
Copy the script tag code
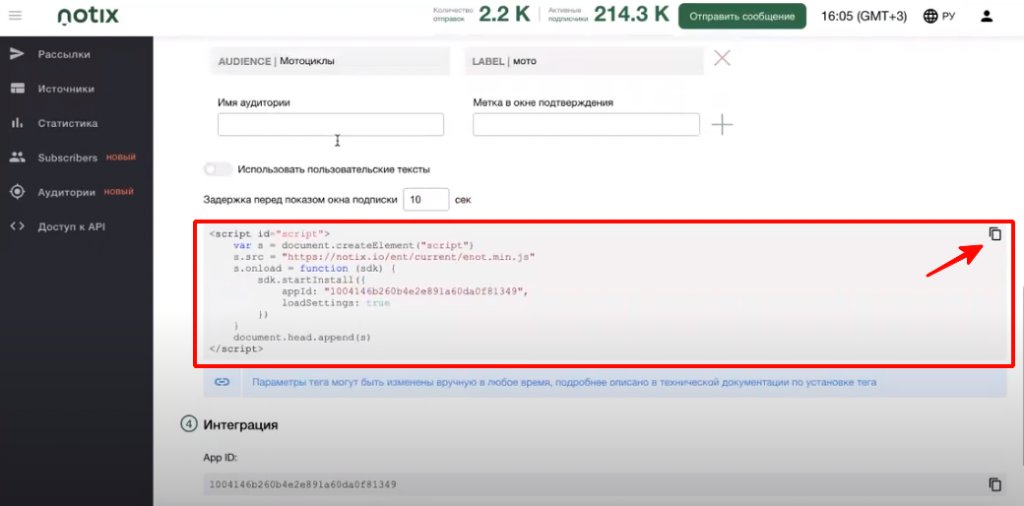pos(994,234)
